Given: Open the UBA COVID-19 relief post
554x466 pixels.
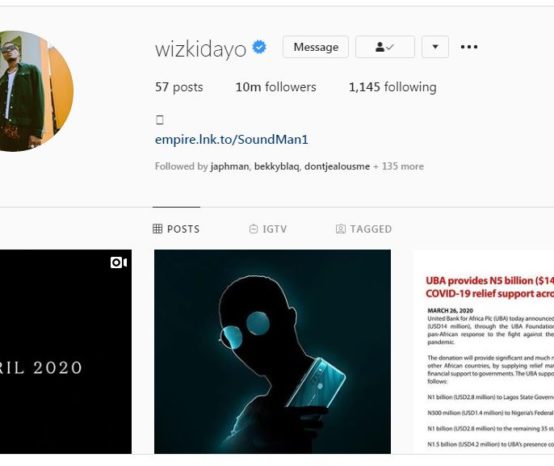Looking at the screenshot, I should point(483,352).
